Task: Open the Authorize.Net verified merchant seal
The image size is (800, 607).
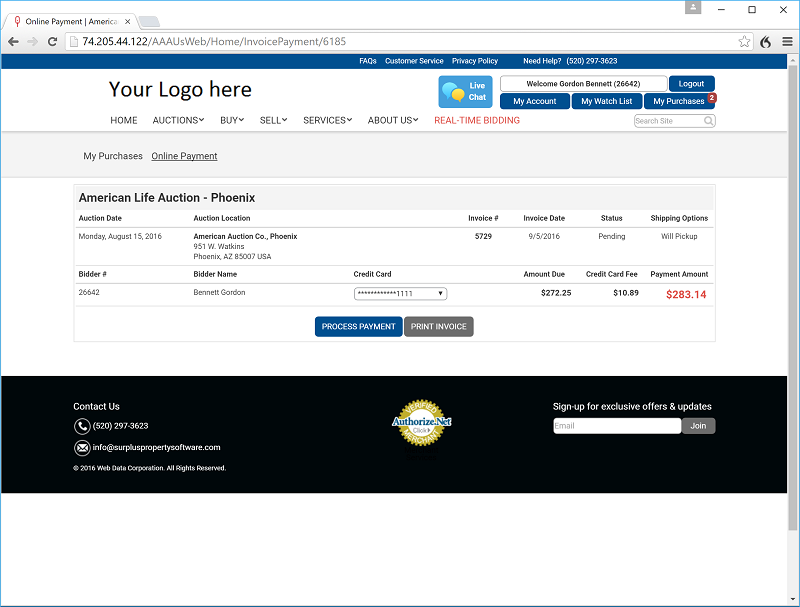Action: [421, 422]
